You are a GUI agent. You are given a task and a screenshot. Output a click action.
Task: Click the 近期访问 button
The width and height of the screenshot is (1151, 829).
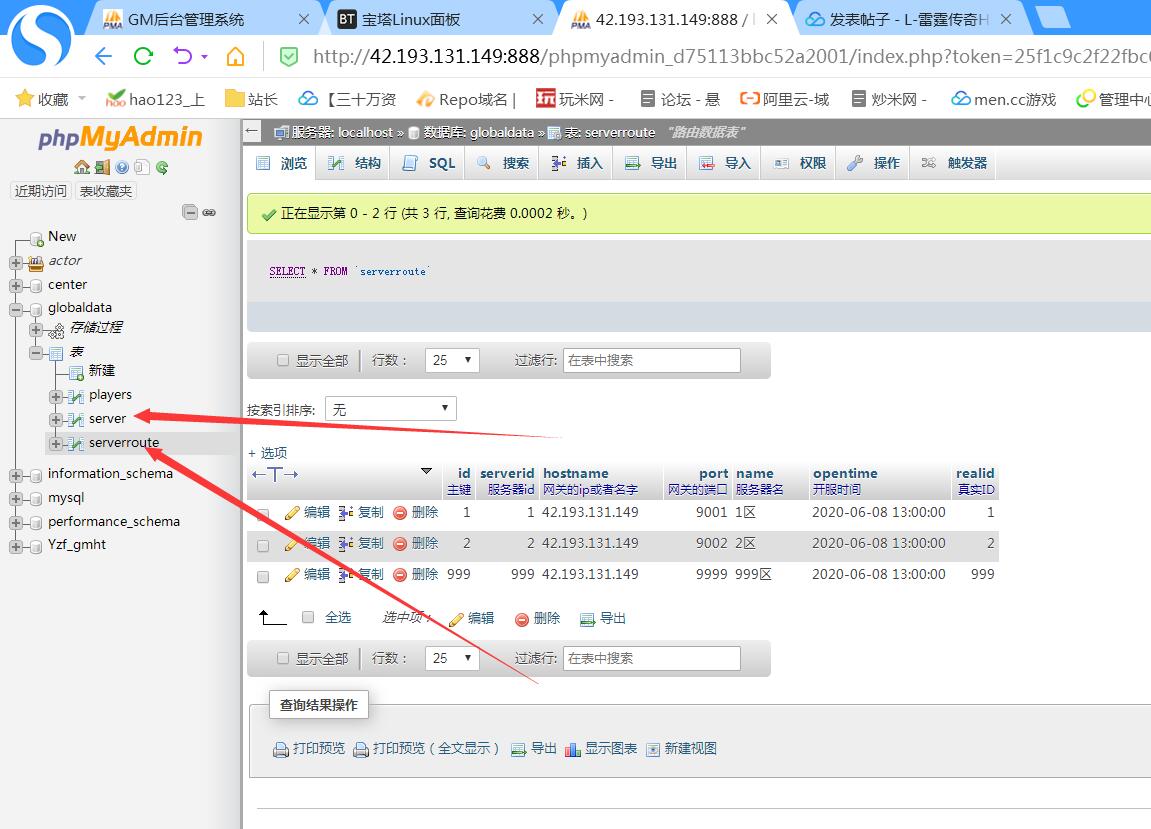(x=41, y=191)
